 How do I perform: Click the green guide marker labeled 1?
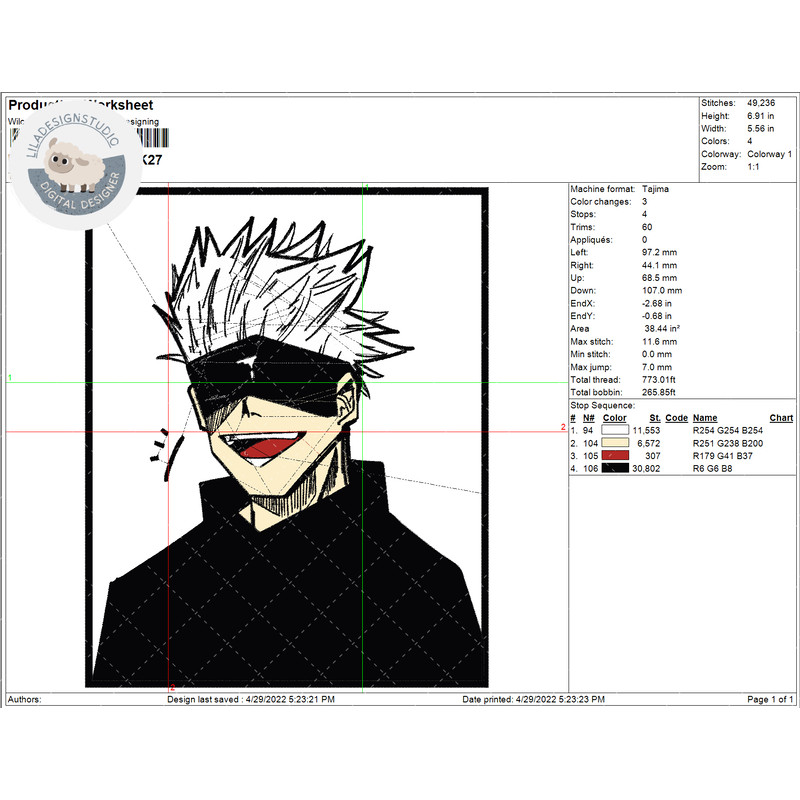coord(12,378)
